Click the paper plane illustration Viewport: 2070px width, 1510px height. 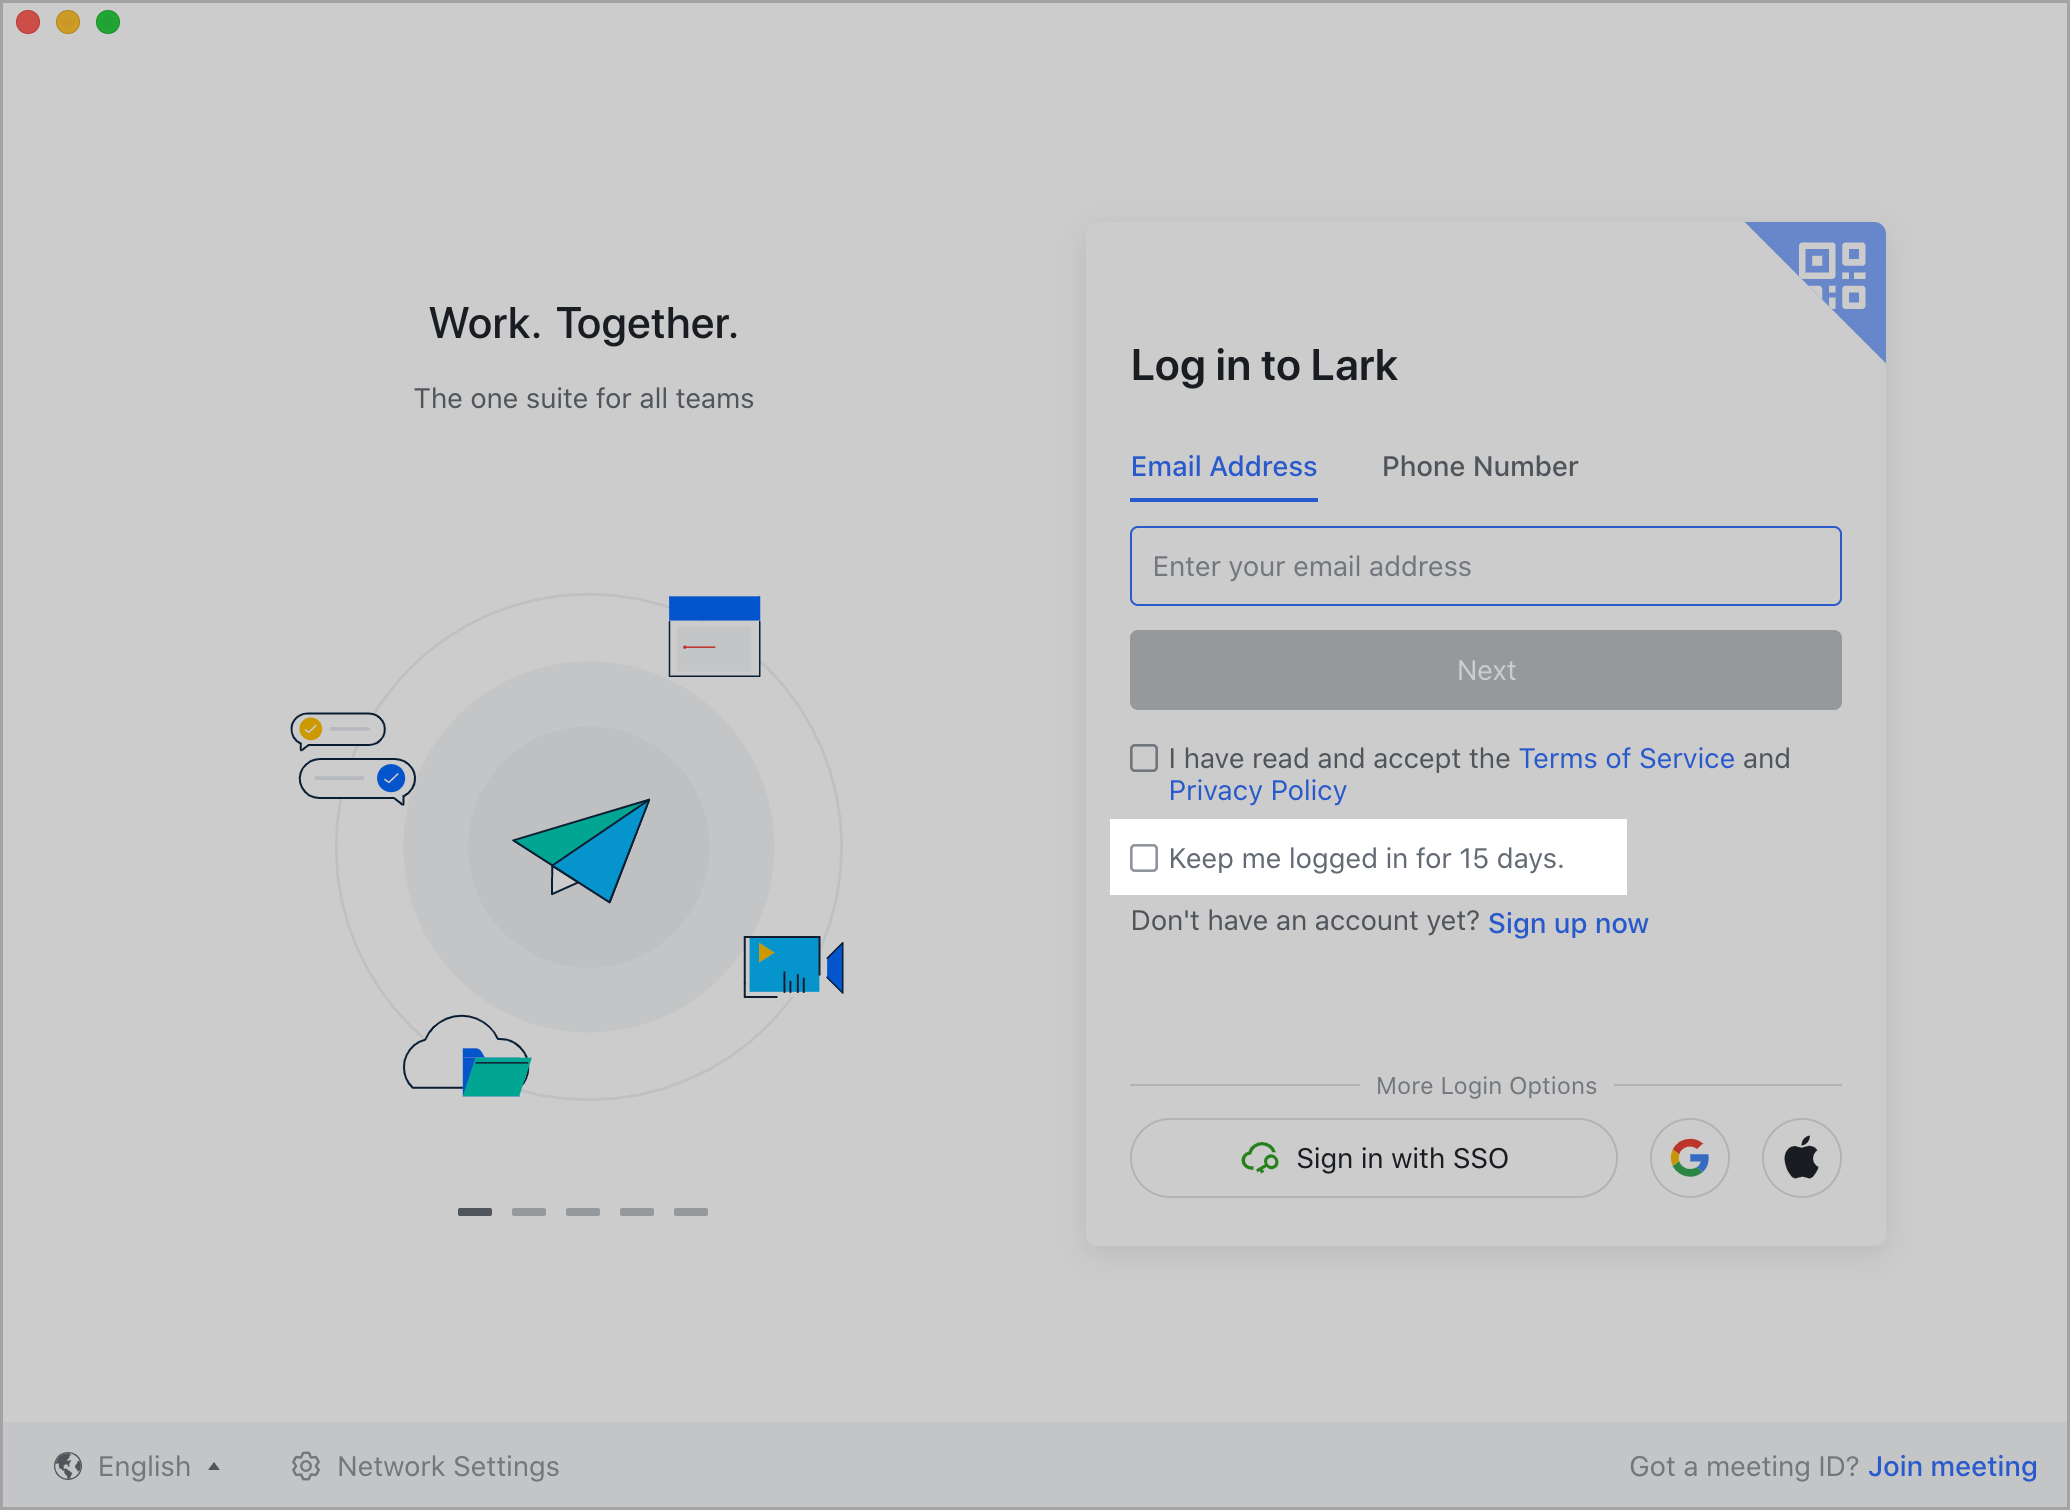(x=582, y=850)
